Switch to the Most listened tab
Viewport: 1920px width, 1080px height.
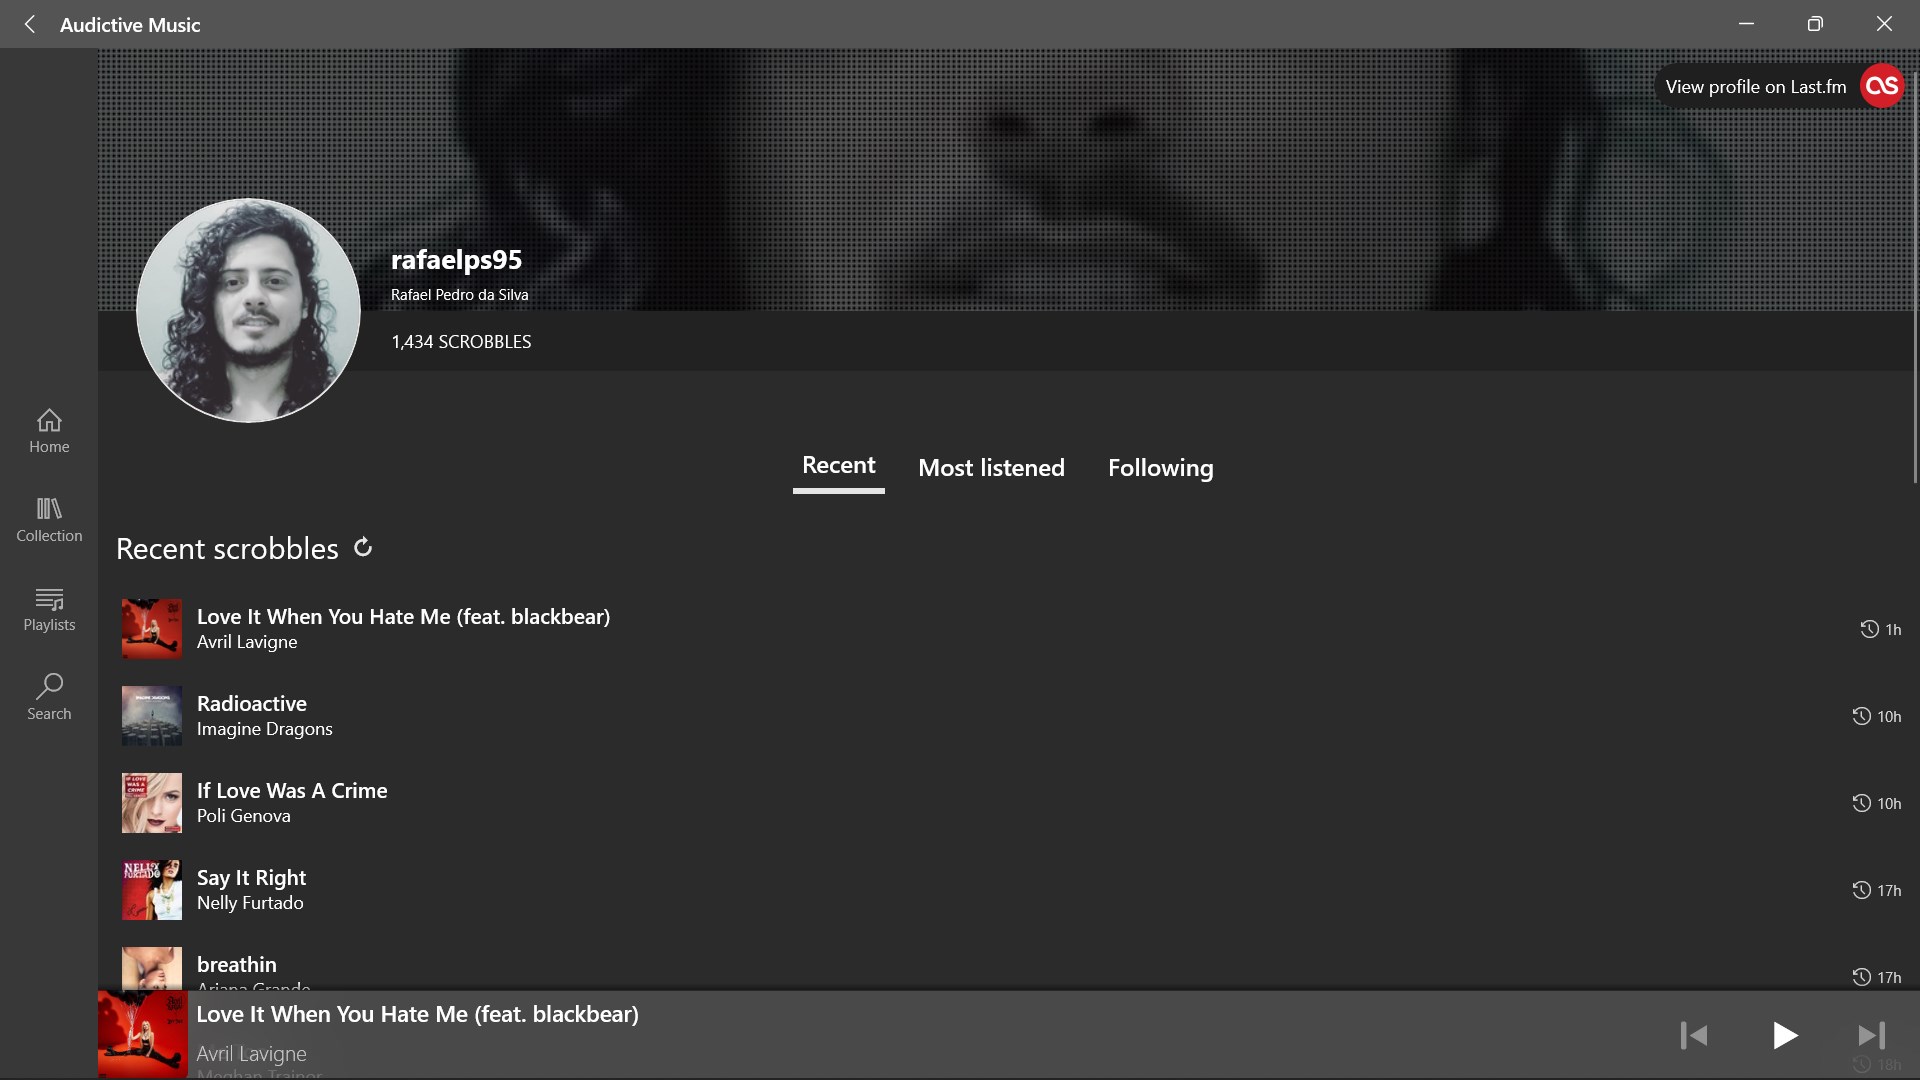pyautogui.click(x=991, y=468)
